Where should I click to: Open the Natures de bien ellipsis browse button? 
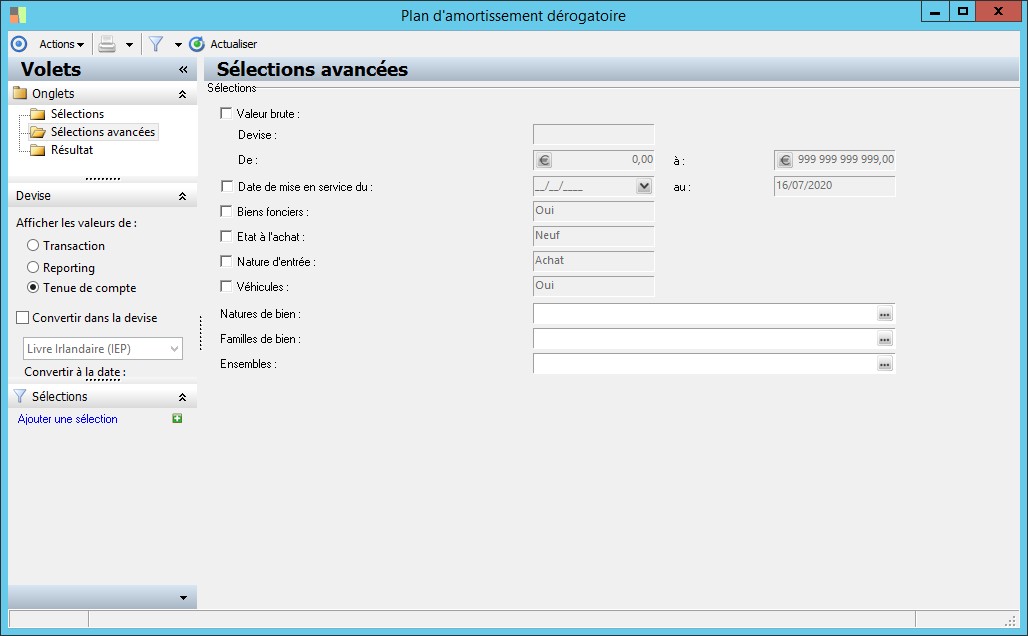[x=885, y=314]
